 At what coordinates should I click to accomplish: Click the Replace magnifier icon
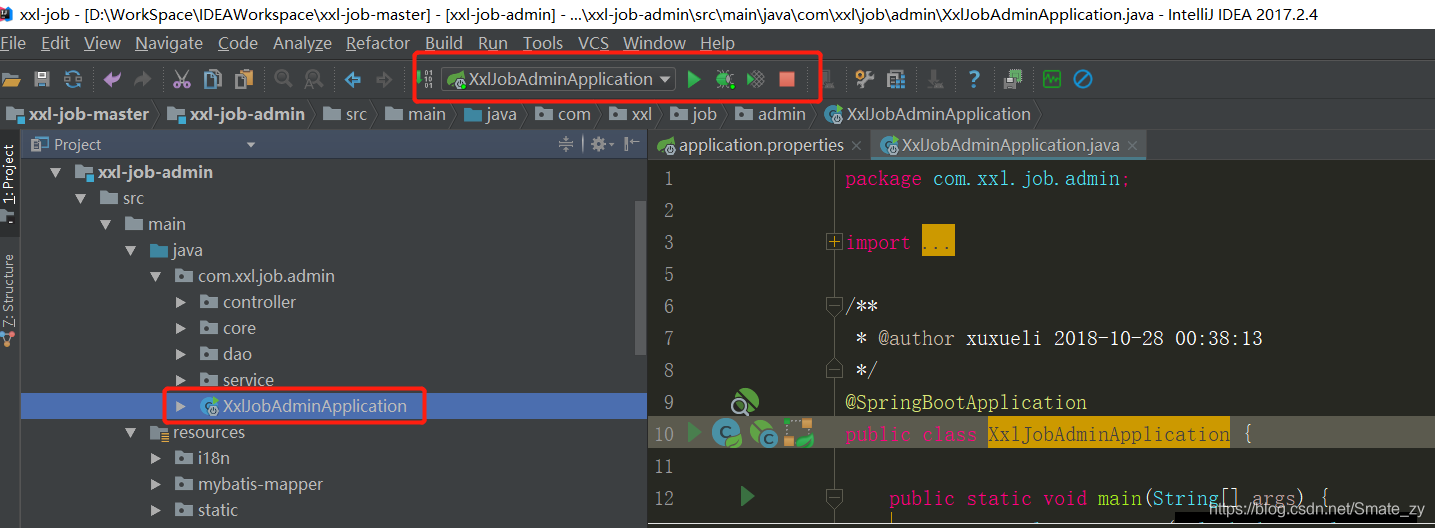(313, 79)
